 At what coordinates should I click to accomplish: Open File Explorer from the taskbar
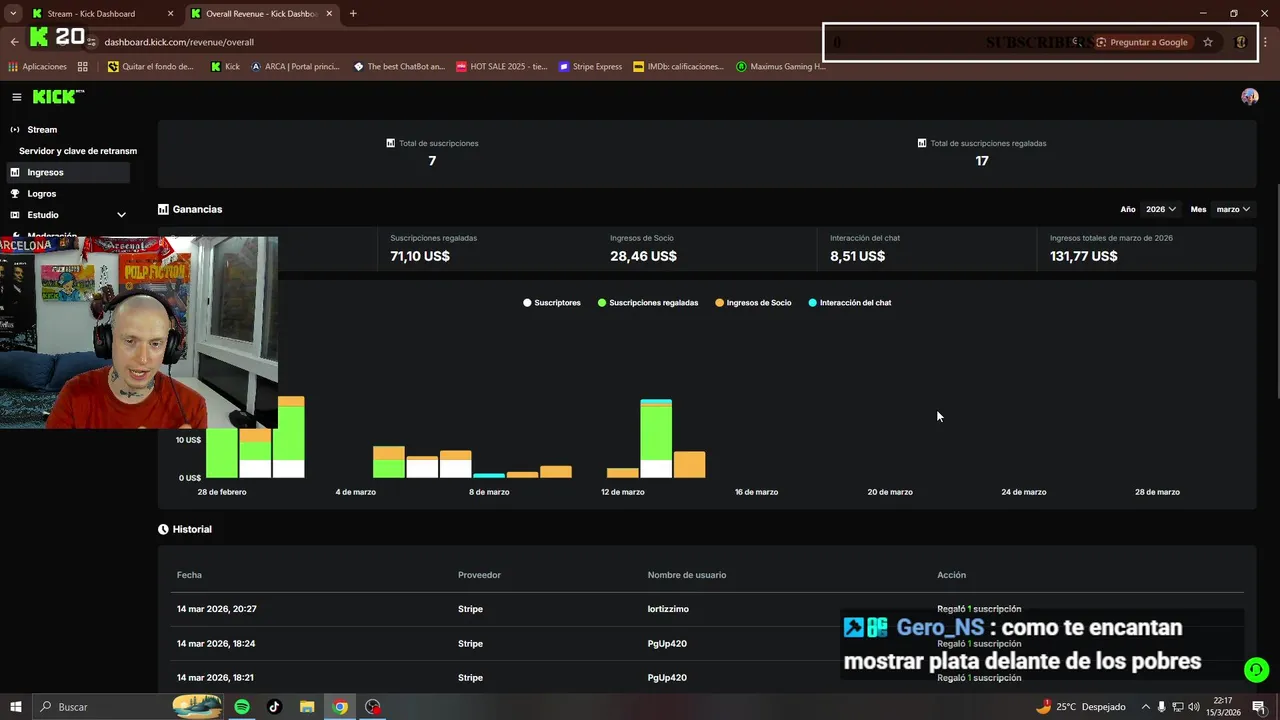point(307,707)
